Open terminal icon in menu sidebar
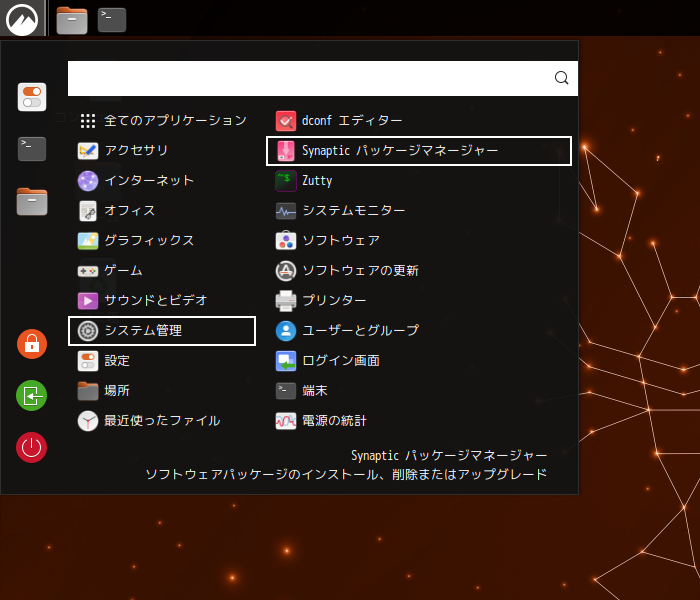This screenshot has width=700, height=600. tap(32, 149)
